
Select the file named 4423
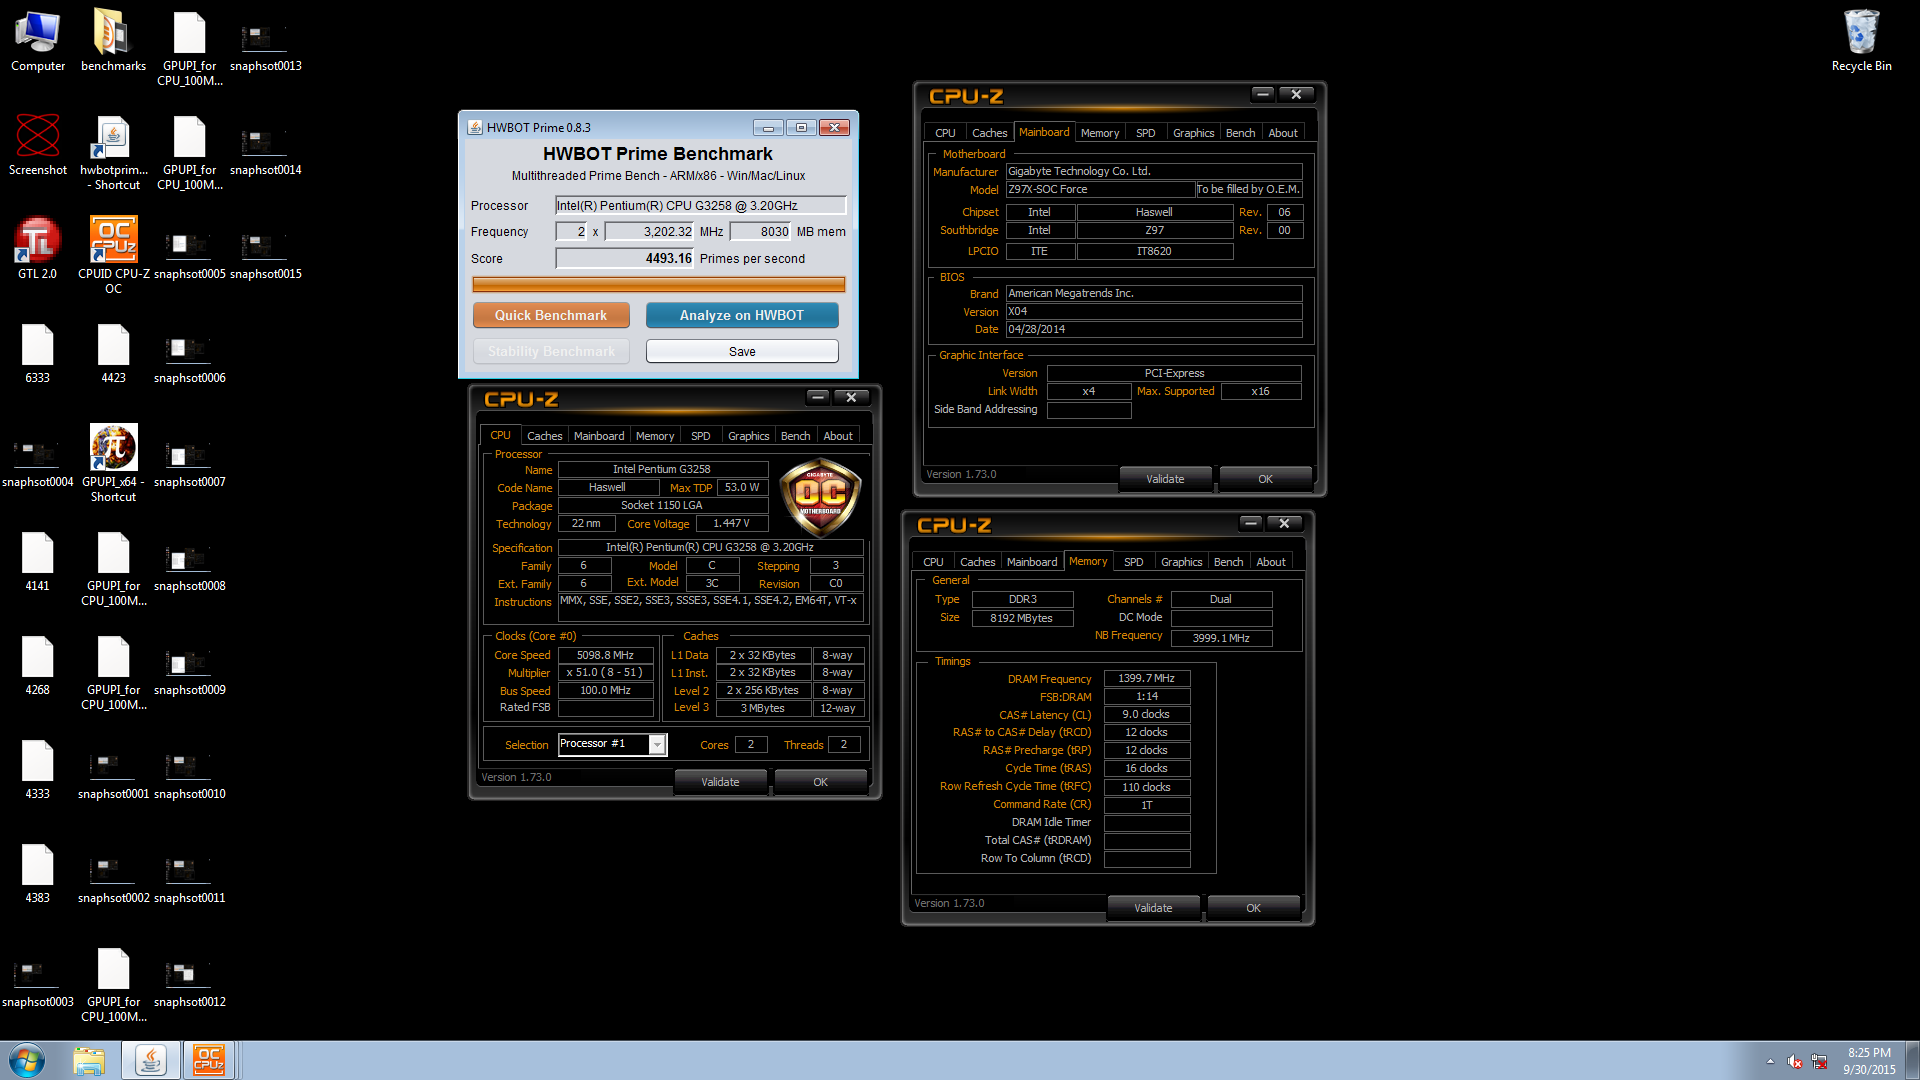pos(113,352)
